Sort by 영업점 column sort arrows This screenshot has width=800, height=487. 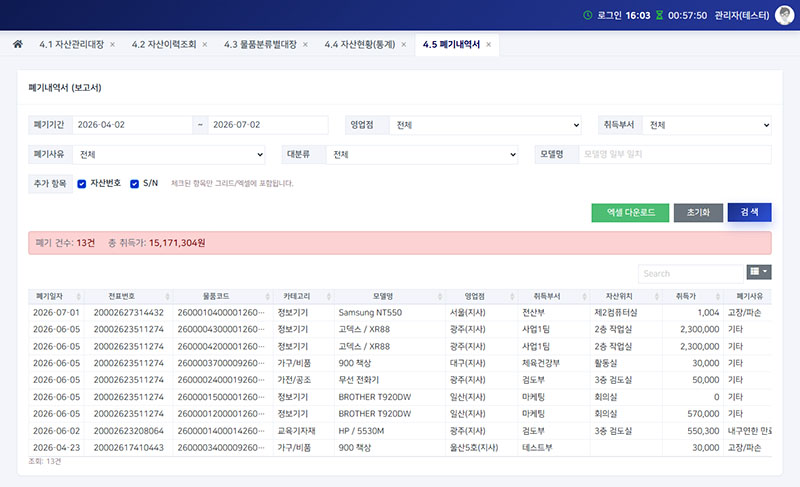click(512, 296)
